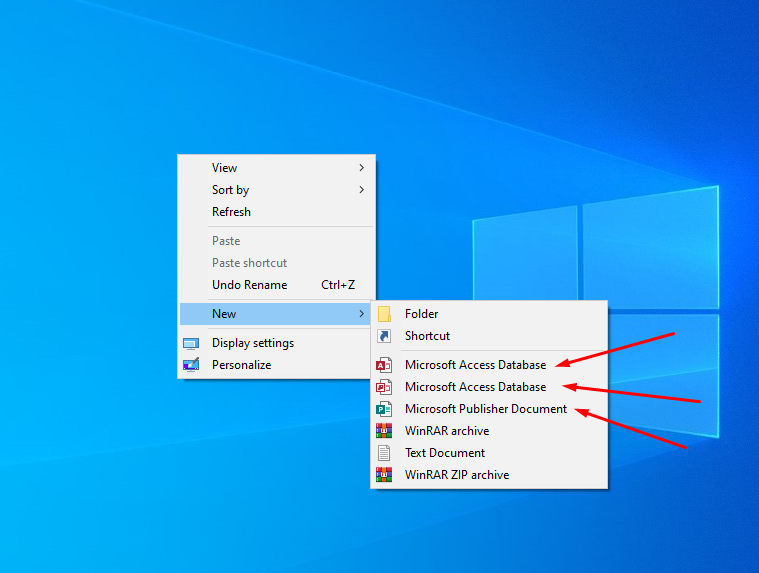Choose Refresh from the context menu
Image resolution: width=759 pixels, height=573 pixels.
pos(276,211)
